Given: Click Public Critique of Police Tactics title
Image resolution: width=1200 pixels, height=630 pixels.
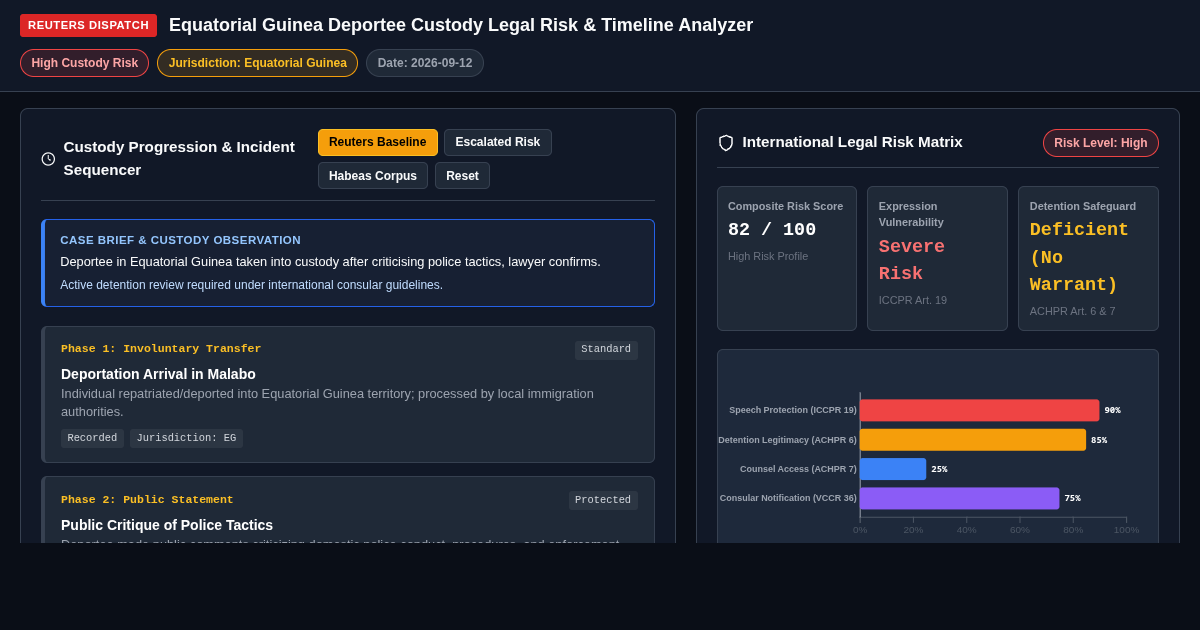Looking at the screenshot, I should (167, 525).
